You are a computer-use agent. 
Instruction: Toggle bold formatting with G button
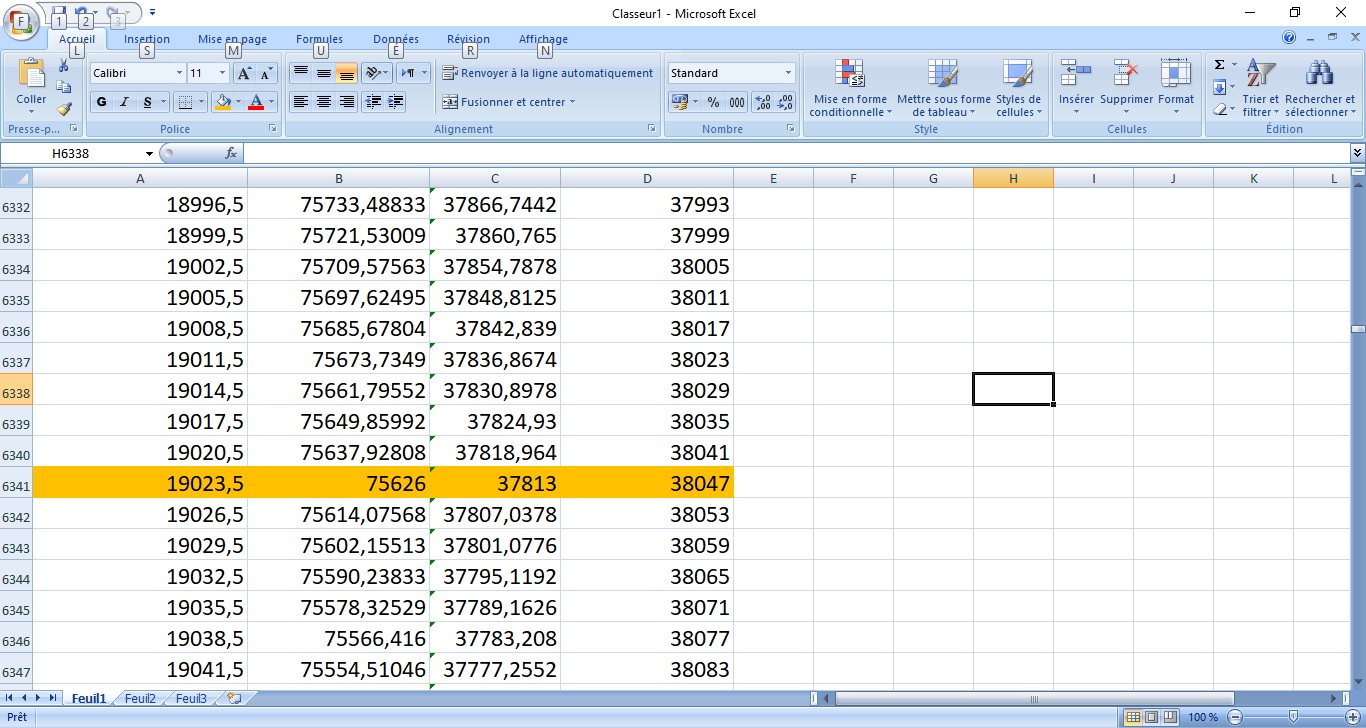click(101, 102)
